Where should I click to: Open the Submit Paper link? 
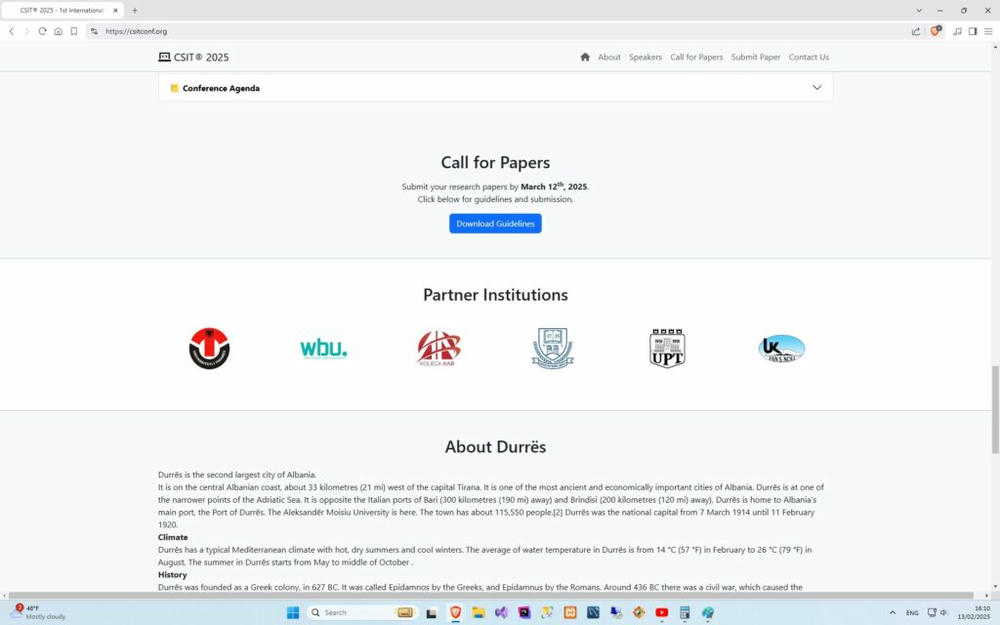[x=755, y=57]
